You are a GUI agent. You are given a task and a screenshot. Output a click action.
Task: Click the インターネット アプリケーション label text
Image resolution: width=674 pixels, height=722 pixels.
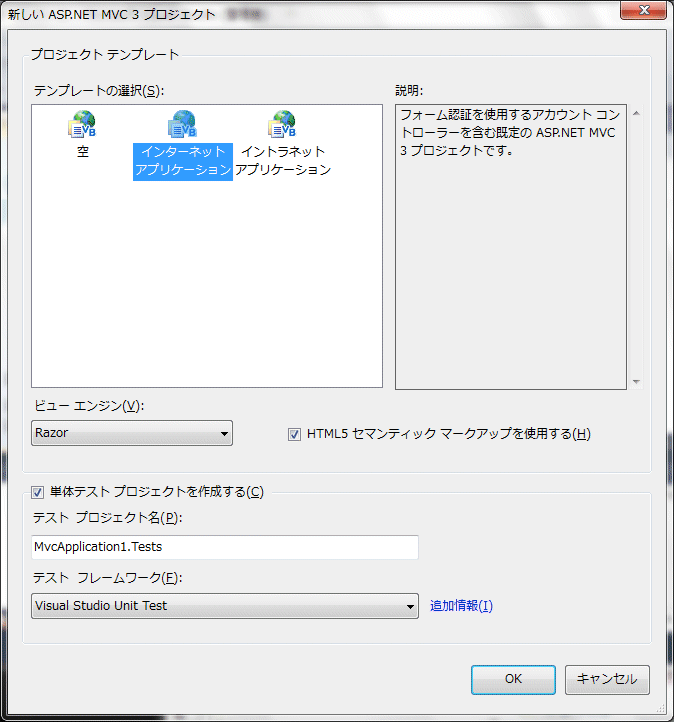point(183,161)
